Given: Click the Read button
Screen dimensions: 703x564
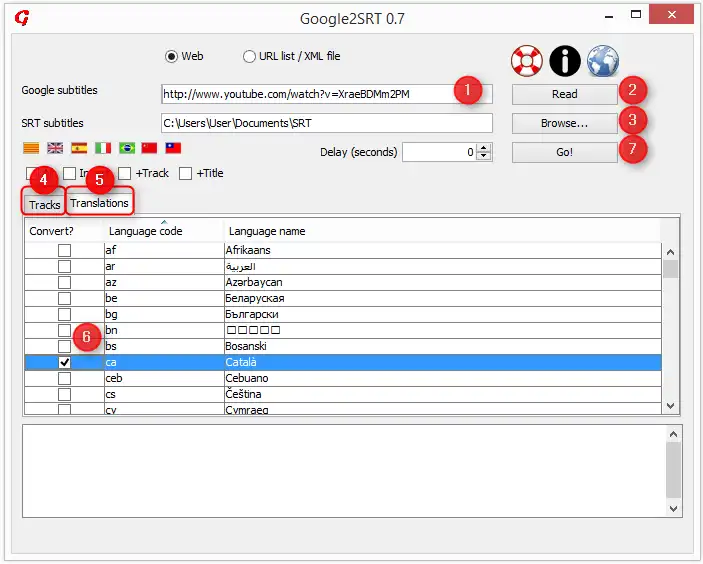Looking at the screenshot, I should [x=564, y=94].
